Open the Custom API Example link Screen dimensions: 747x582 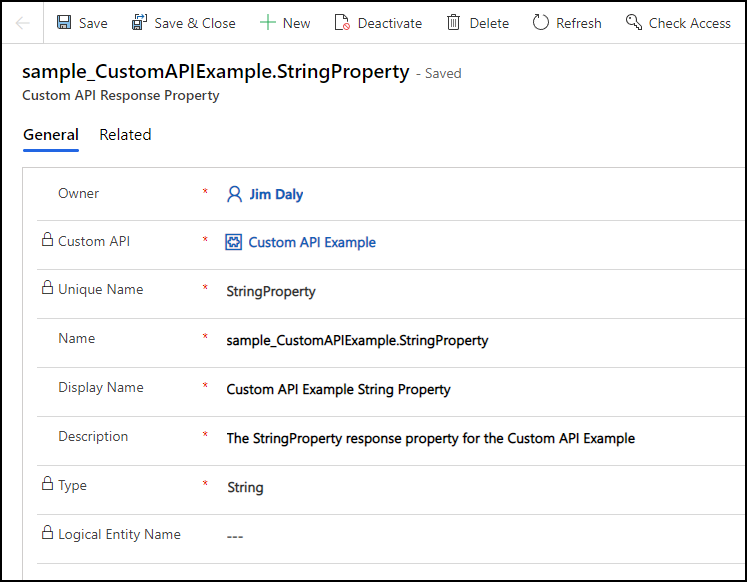pyautogui.click(x=312, y=242)
